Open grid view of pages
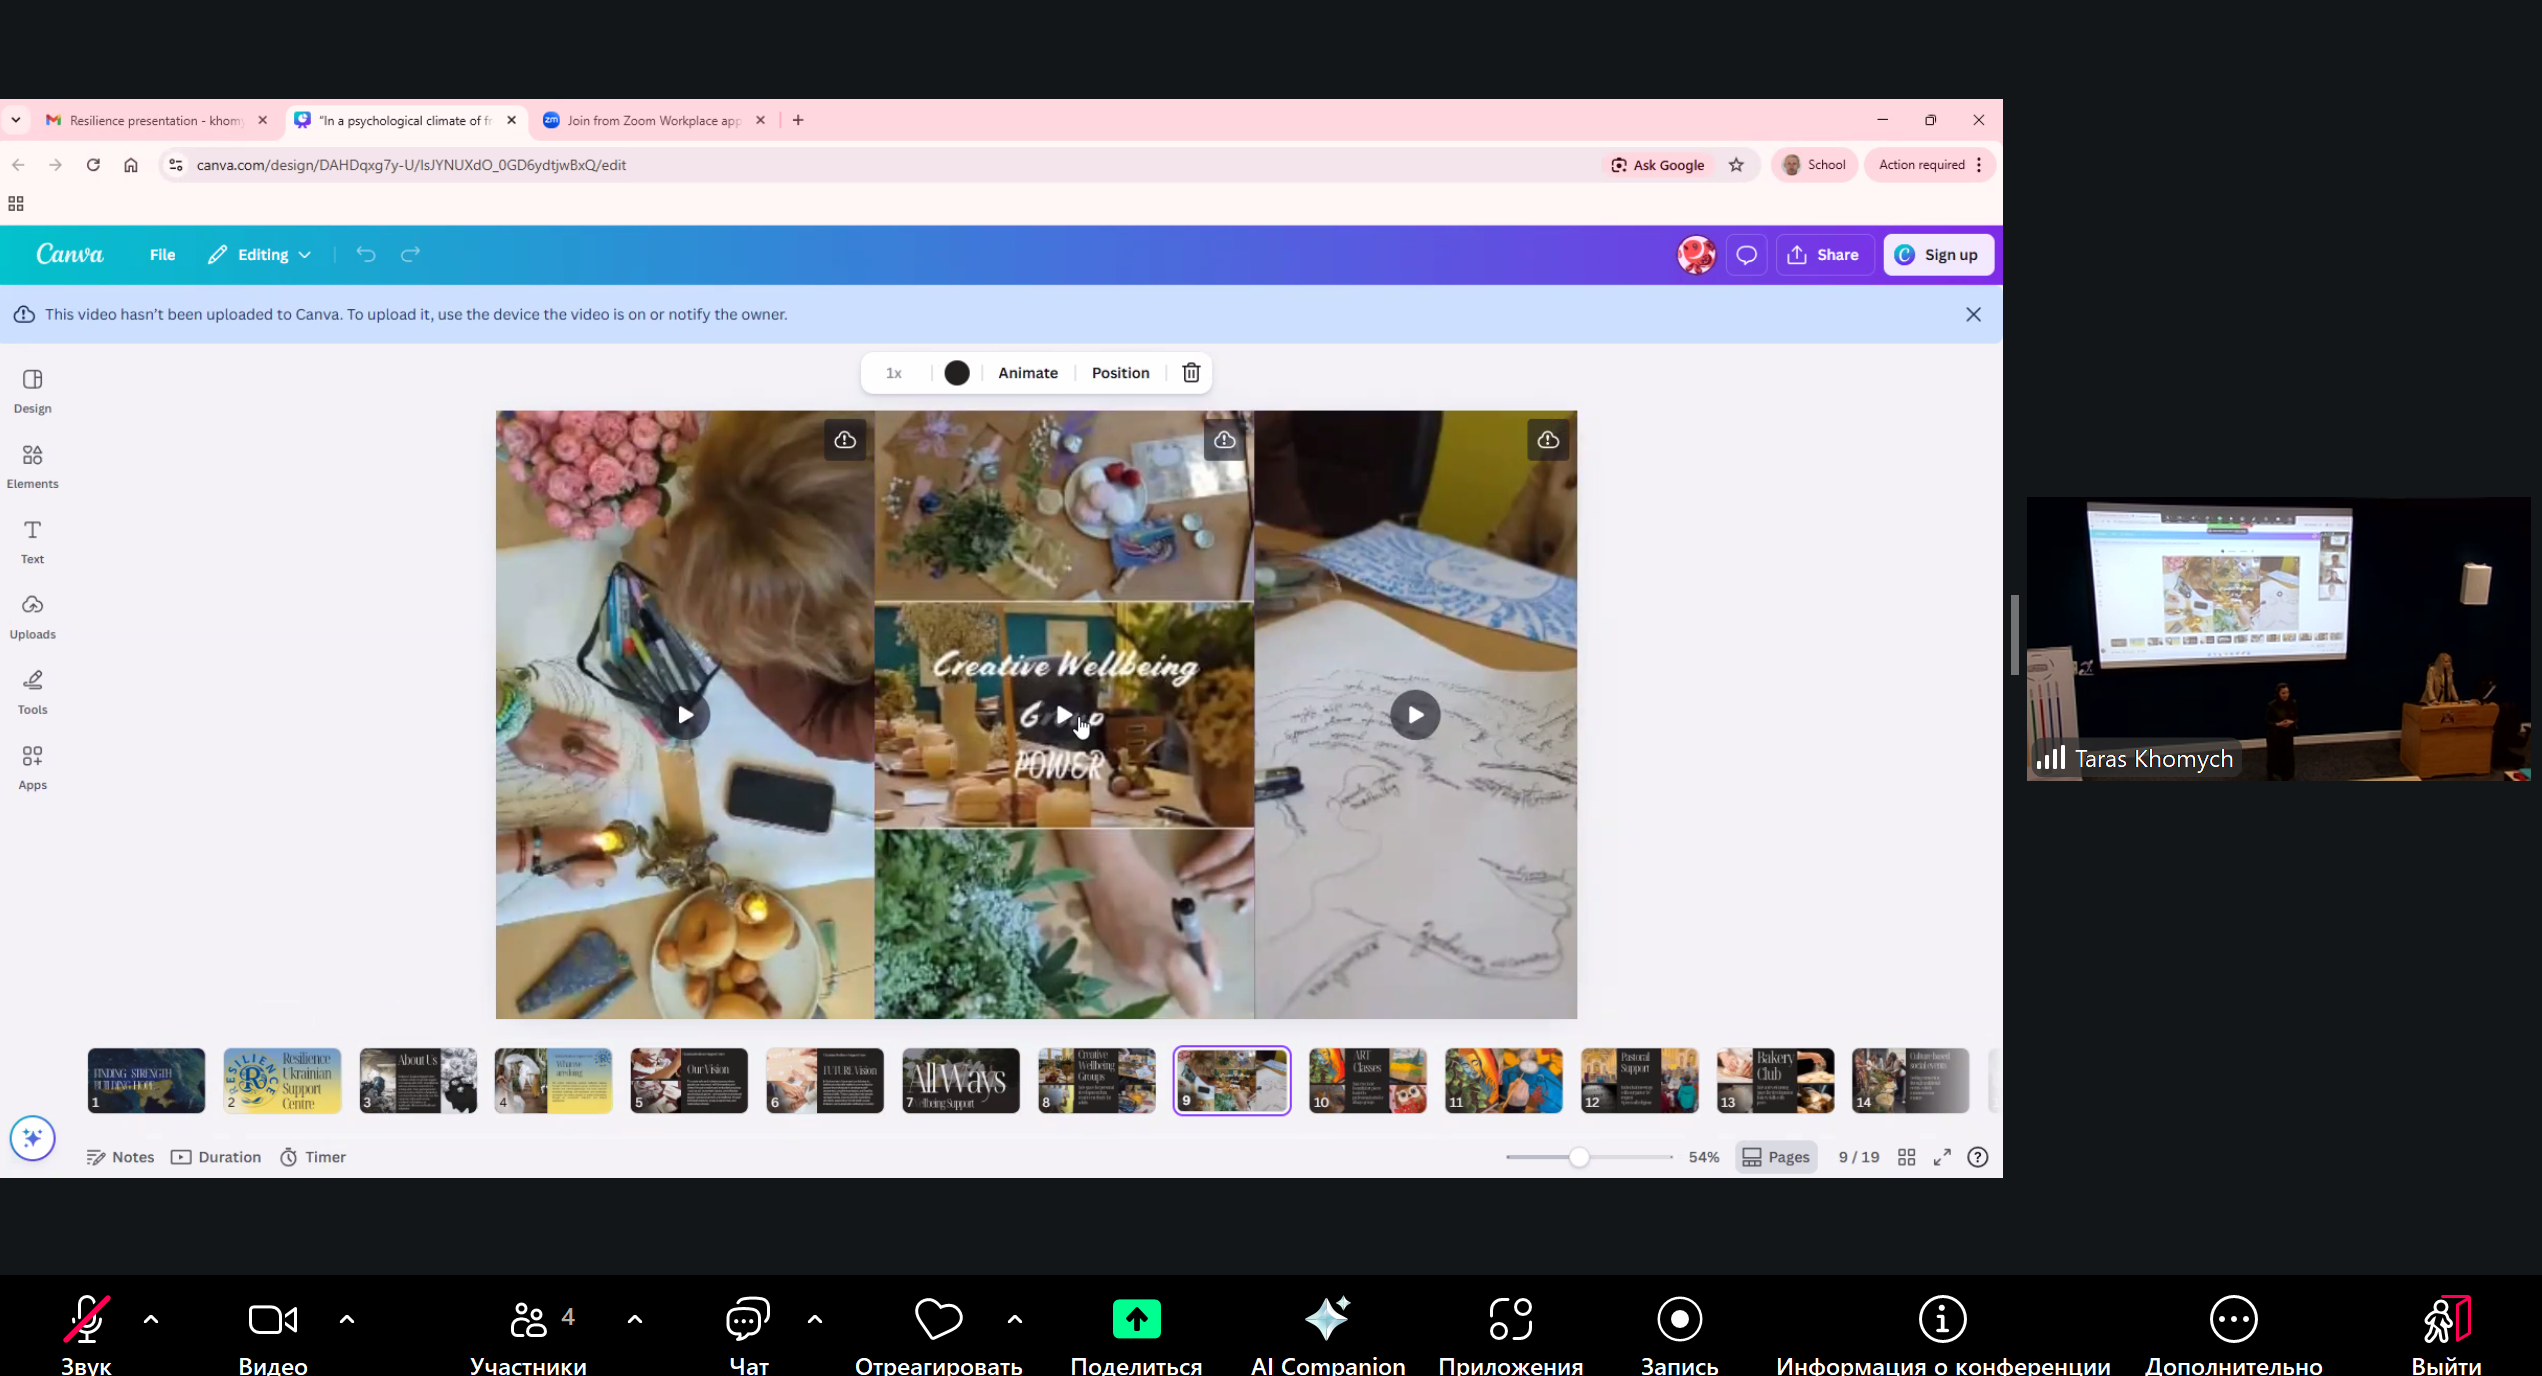2542x1376 pixels. (1906, 1157)
